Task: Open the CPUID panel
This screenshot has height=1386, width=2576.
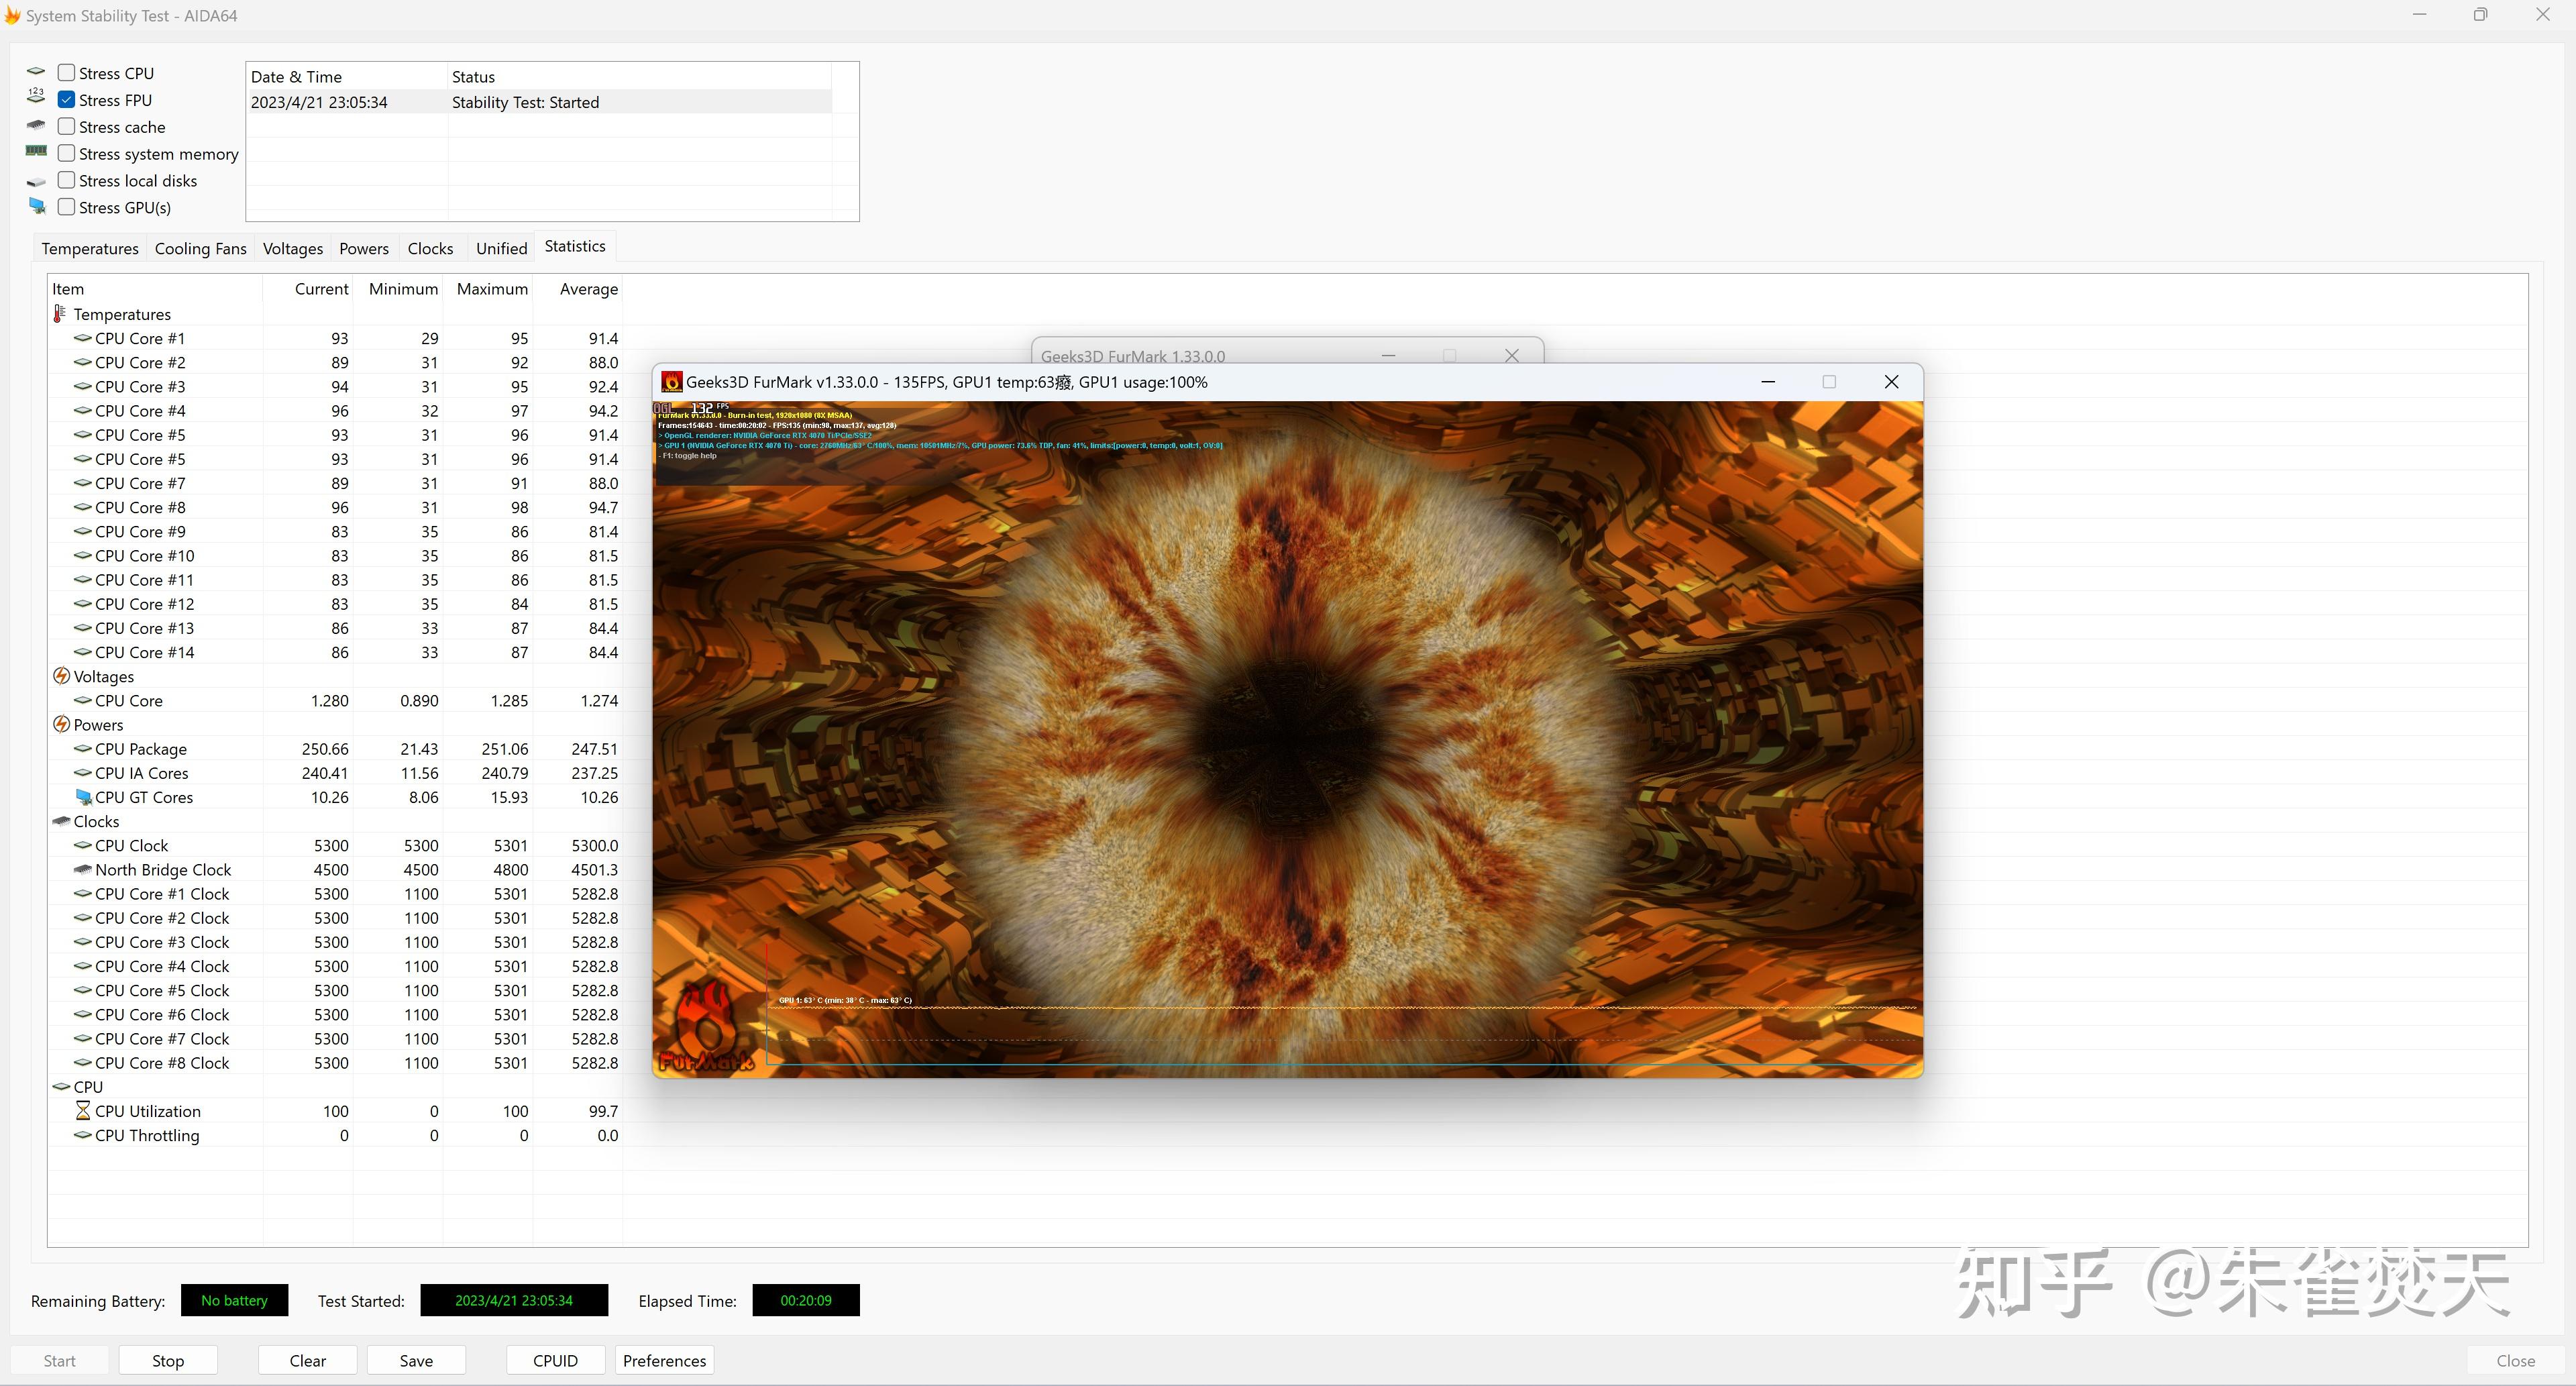Action: (x=555, y=1360)
